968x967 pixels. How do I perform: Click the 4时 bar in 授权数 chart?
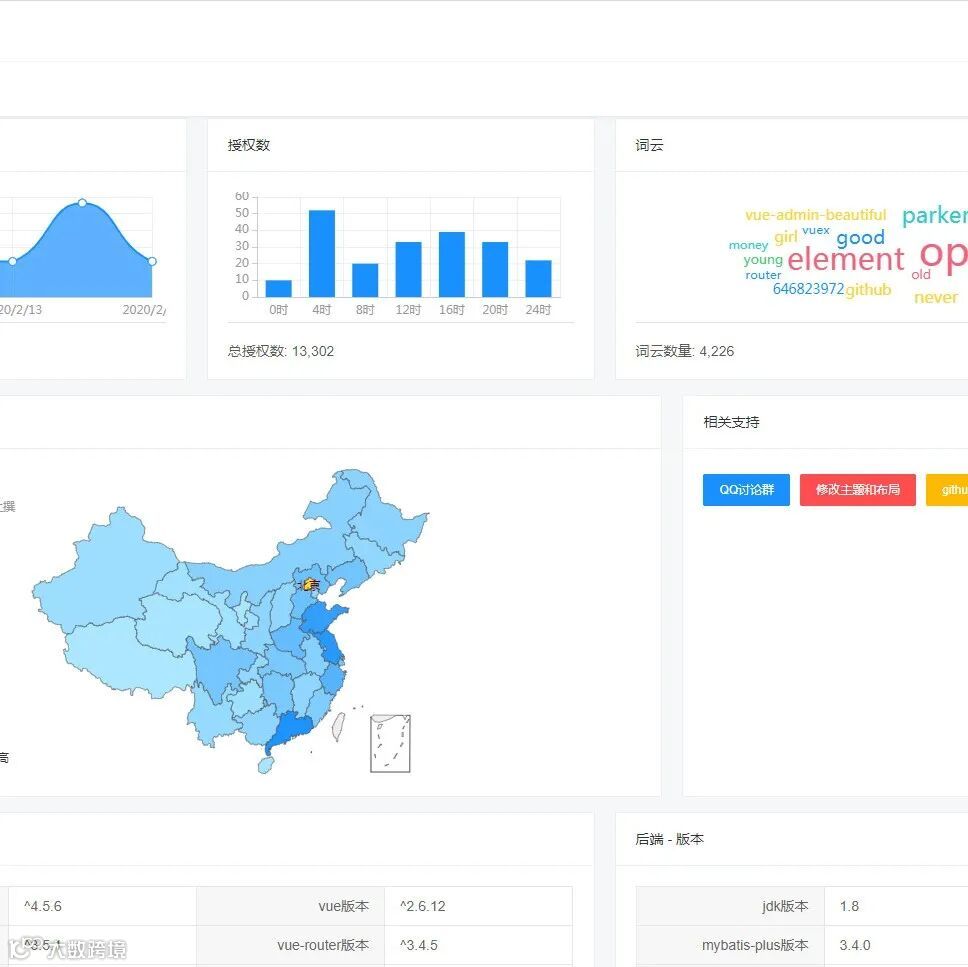click(x=322, y=254)
